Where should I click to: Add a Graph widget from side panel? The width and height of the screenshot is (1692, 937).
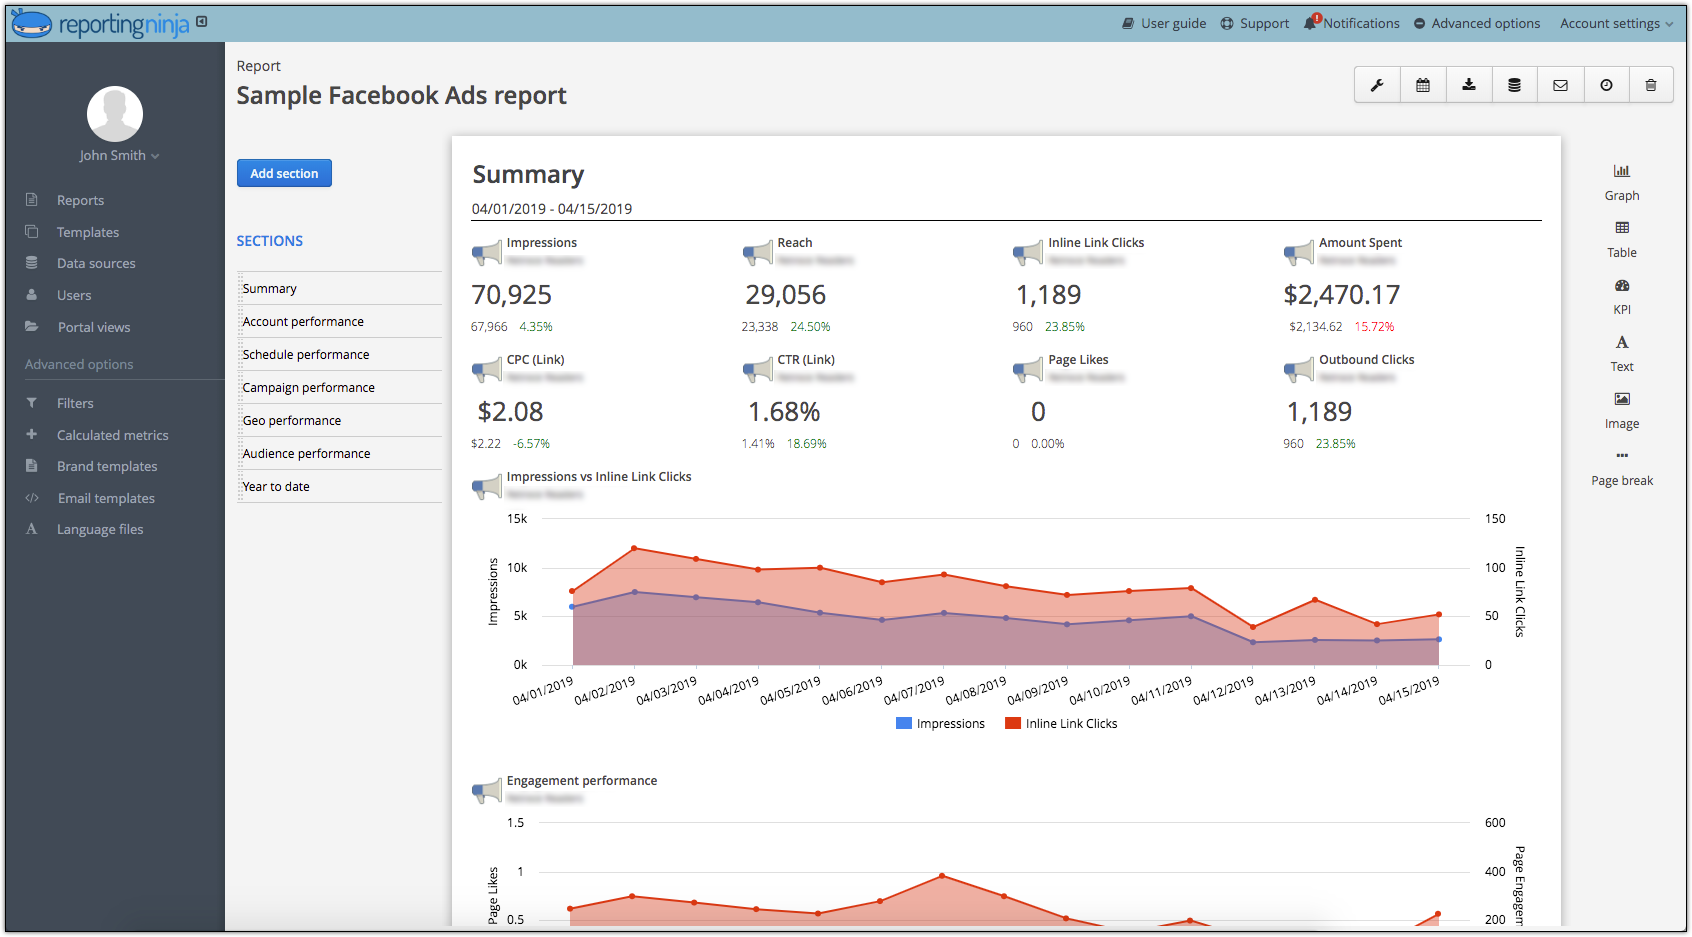[x=1622, y=182]
